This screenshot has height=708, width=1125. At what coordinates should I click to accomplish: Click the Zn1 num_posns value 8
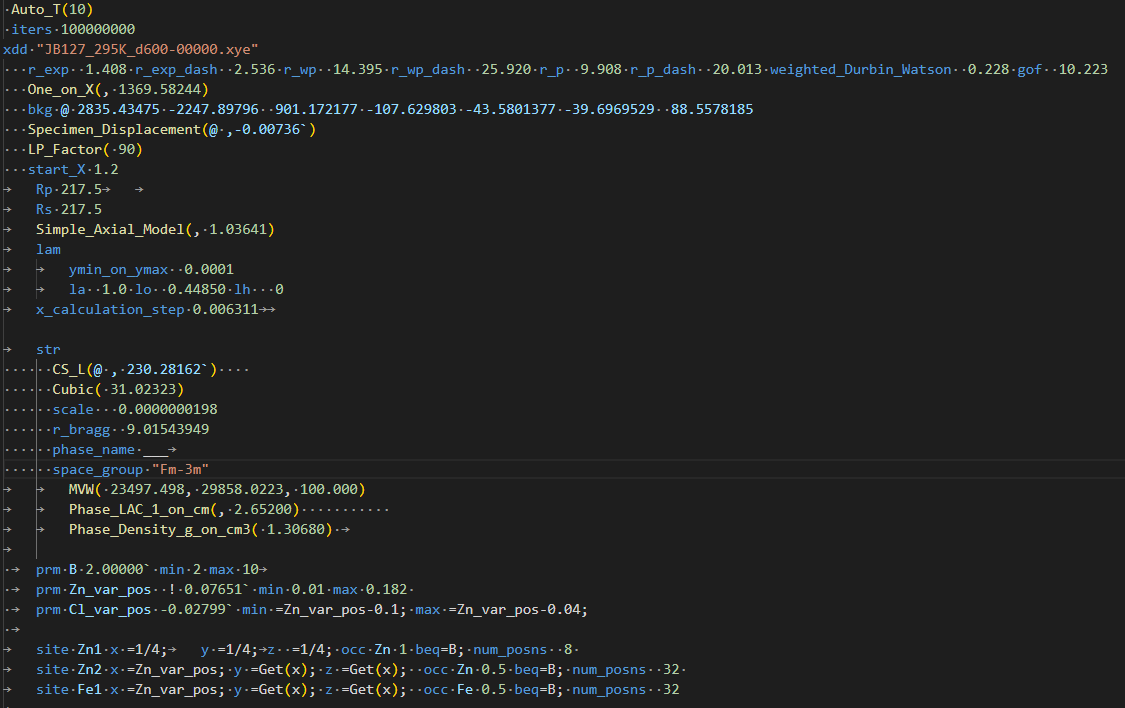coord(568,650)
